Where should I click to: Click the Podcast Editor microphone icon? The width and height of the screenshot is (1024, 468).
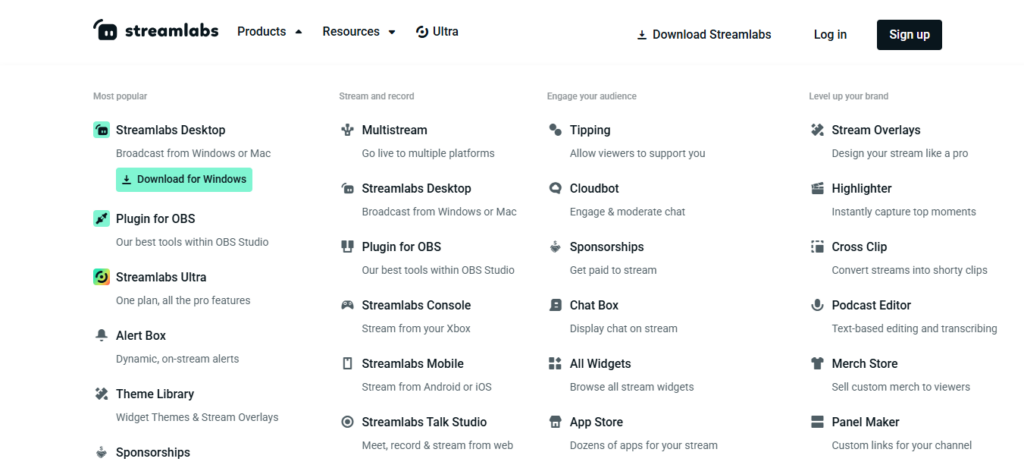(x=817, y=305)
